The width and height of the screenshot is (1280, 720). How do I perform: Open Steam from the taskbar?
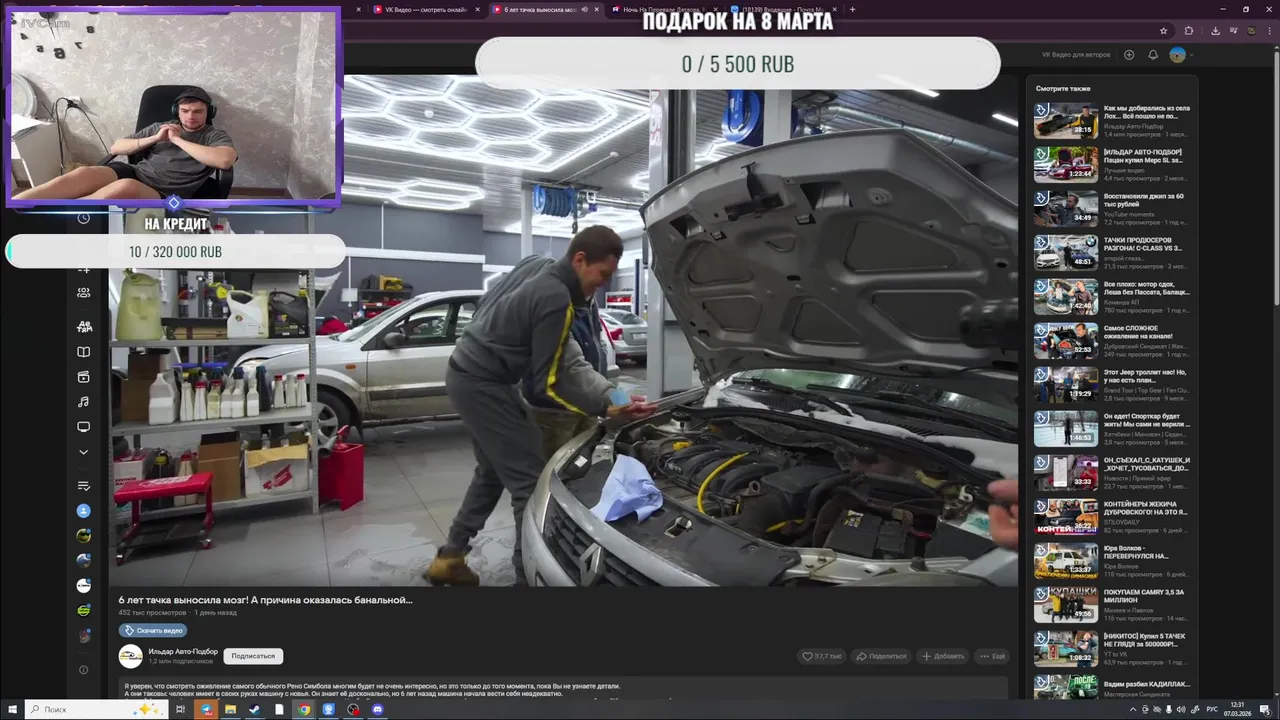255,709
